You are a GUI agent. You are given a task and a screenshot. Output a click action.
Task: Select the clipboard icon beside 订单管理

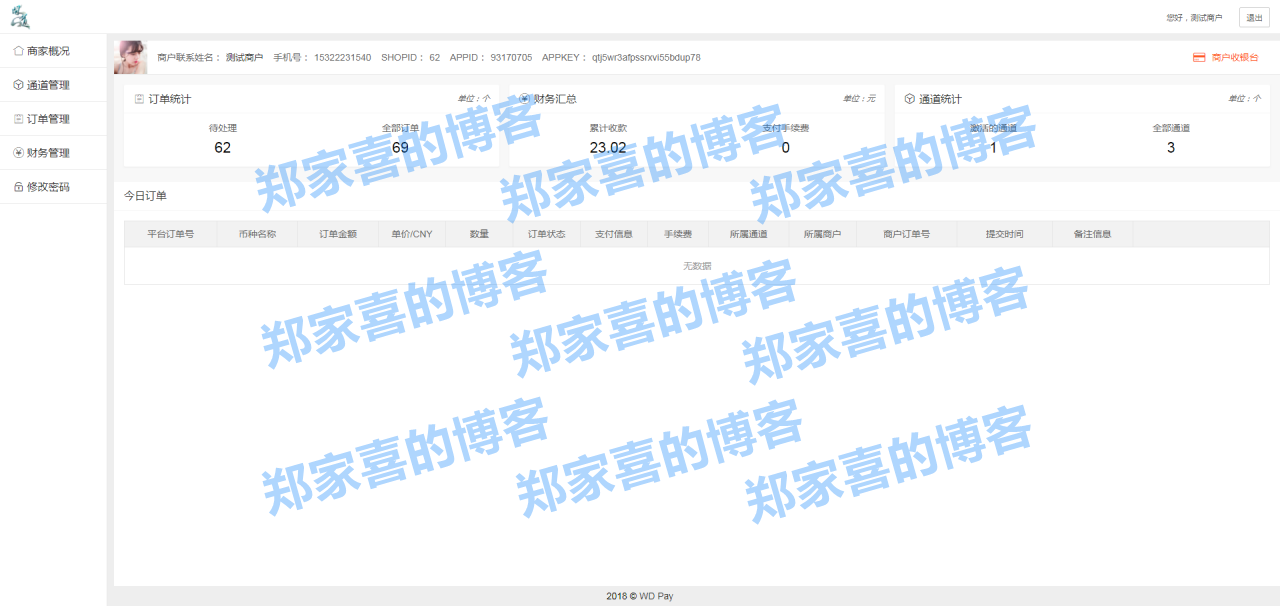point(18,118)
